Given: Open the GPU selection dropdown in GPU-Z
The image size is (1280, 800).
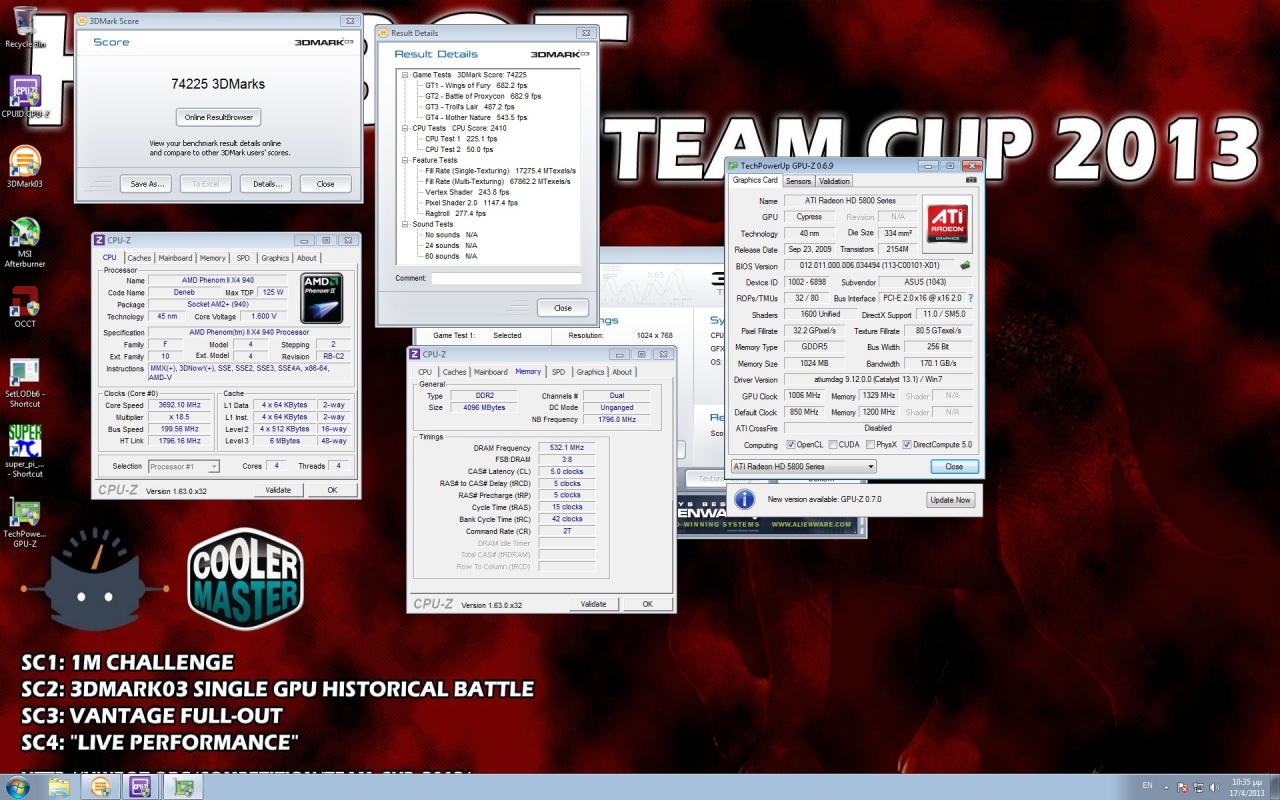Looking at the screenshot, I should tap(803, 466).
